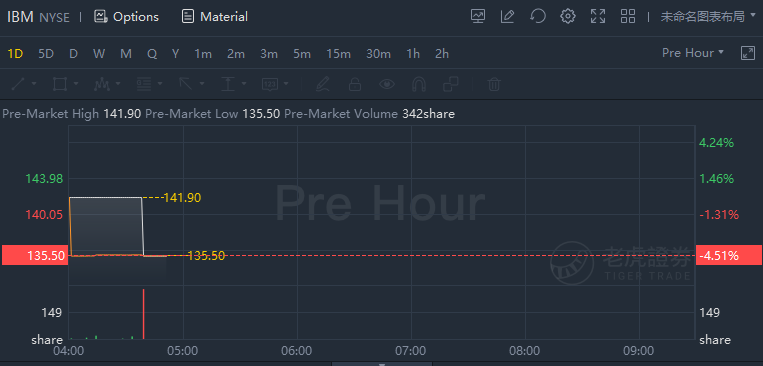Toggle the lock drawings icon
Image resolution: width=763 pixels, height=366 pixels.
(355, 85)
